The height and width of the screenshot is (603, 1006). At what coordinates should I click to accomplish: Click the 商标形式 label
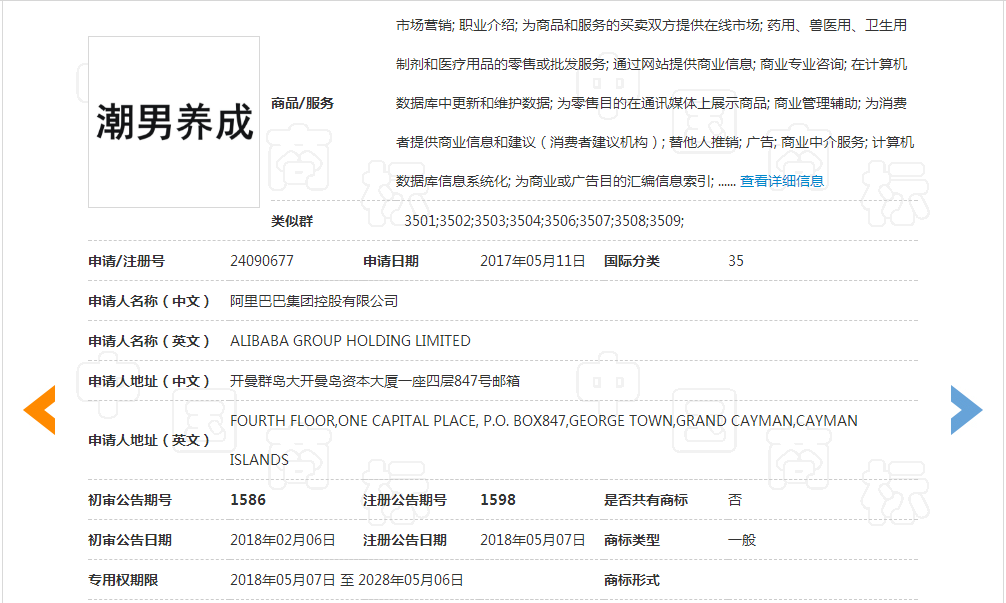631,581
